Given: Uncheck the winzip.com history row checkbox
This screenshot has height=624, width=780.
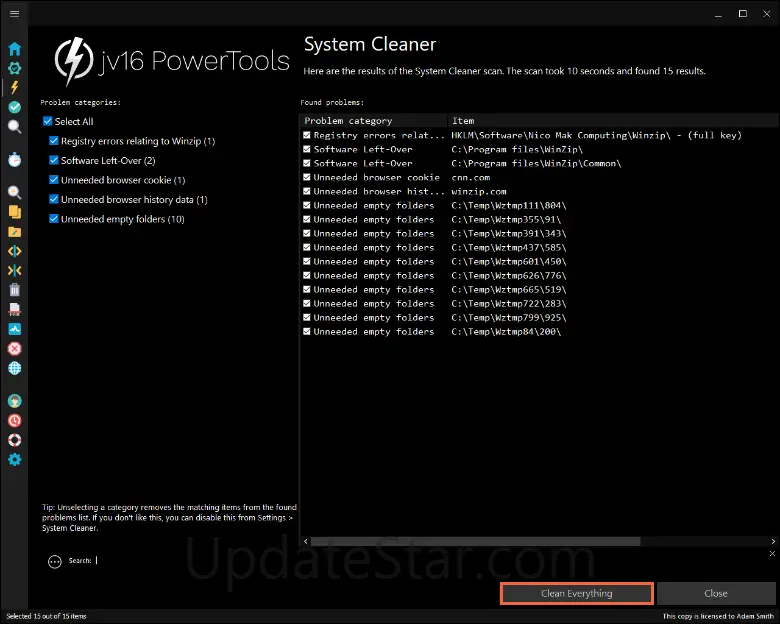Looking at the screenshot, I should click(x=307, y=191).
